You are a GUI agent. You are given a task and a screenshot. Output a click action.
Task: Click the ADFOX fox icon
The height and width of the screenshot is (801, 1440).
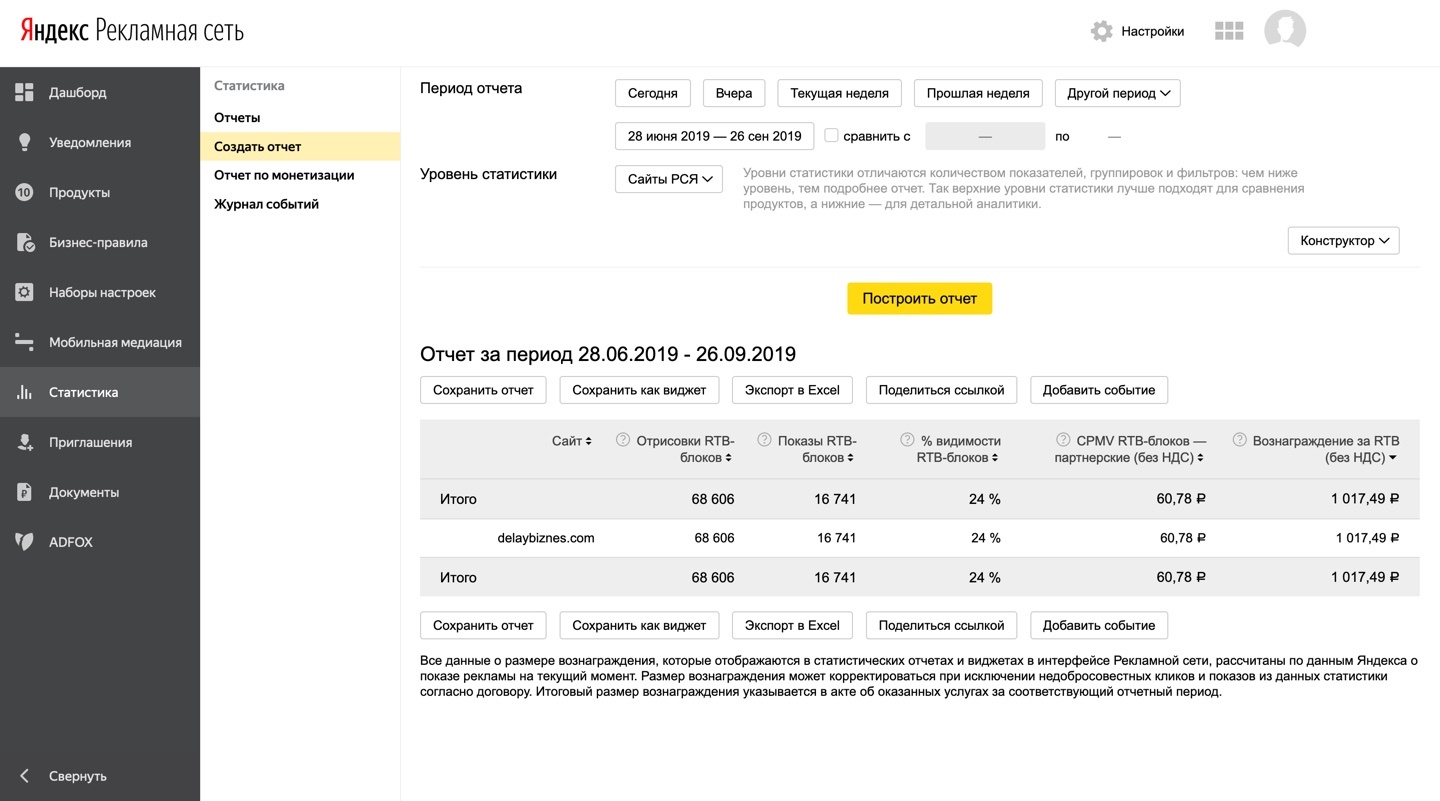(25, 542)
